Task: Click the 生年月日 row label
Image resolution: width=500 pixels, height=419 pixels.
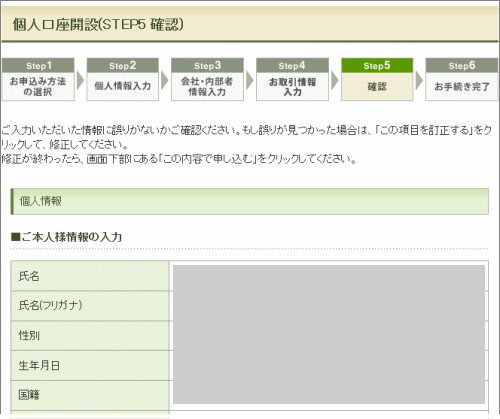Action: (90, 365)
